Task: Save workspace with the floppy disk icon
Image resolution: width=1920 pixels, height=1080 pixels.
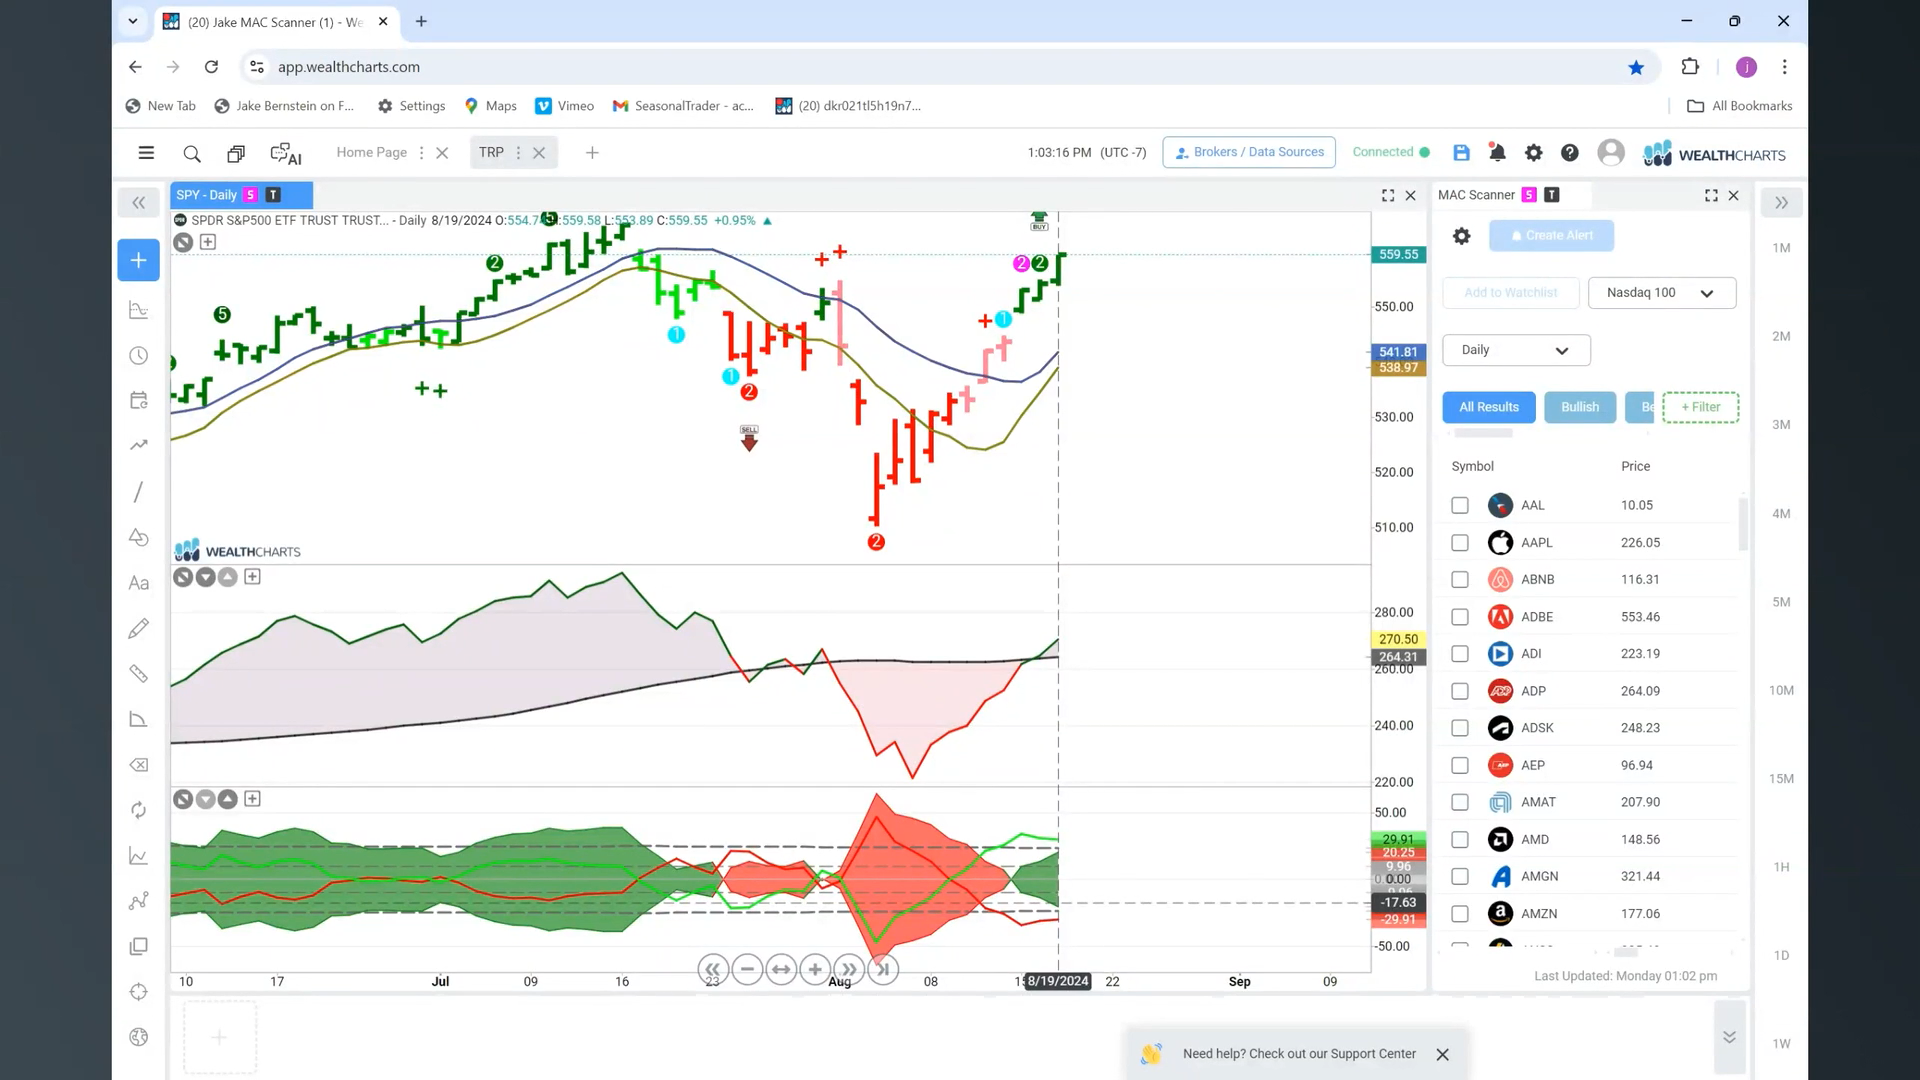Action: (x=1461, y=152)
